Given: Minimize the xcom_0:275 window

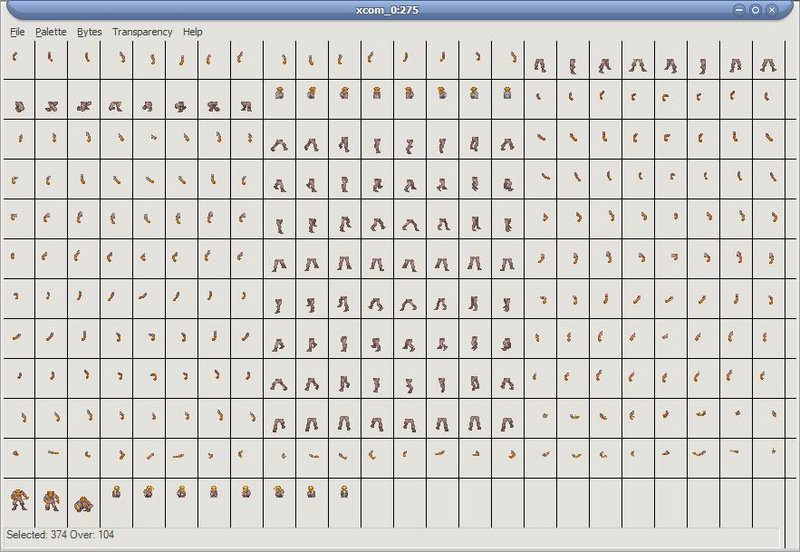Looking at the screenshot, I should click(x=739, y=10).
